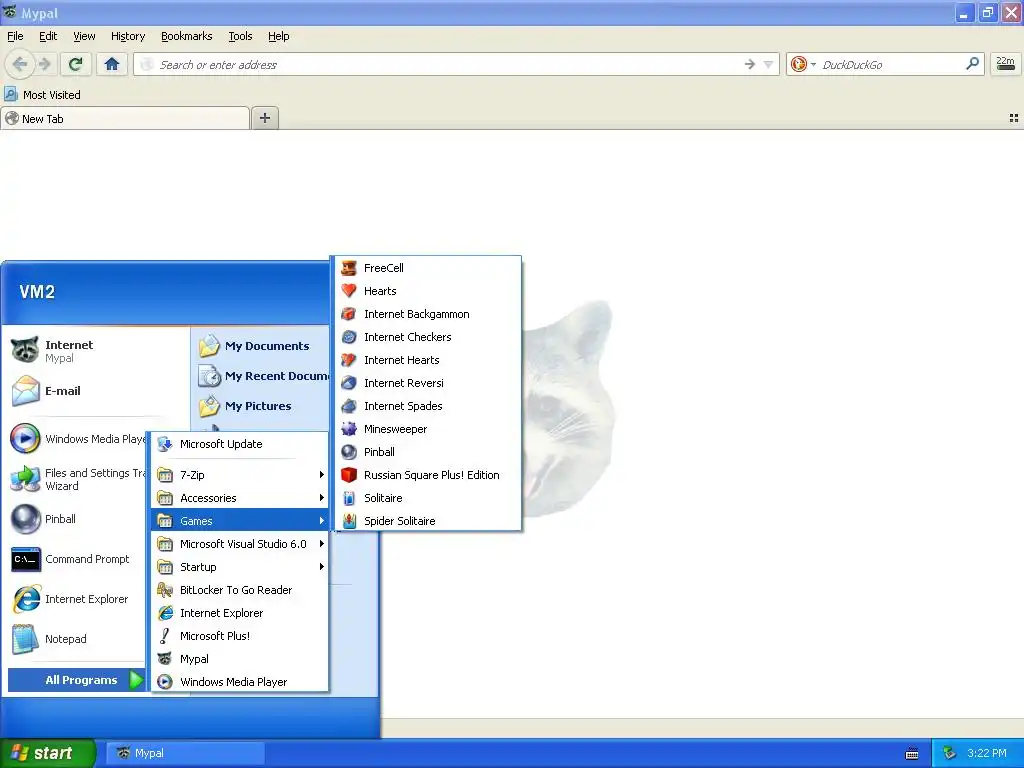
Task: Click the on-screen keyboard tray icon
Action: (912, 754)
